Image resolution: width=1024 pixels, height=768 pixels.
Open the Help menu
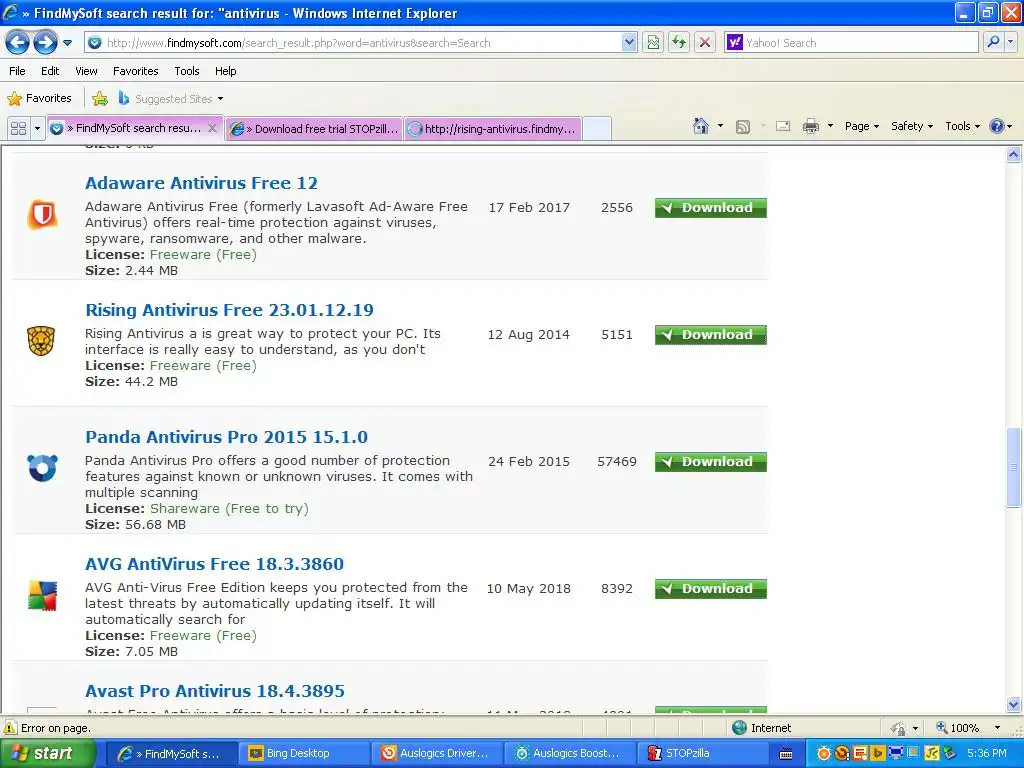pos(226,71)
